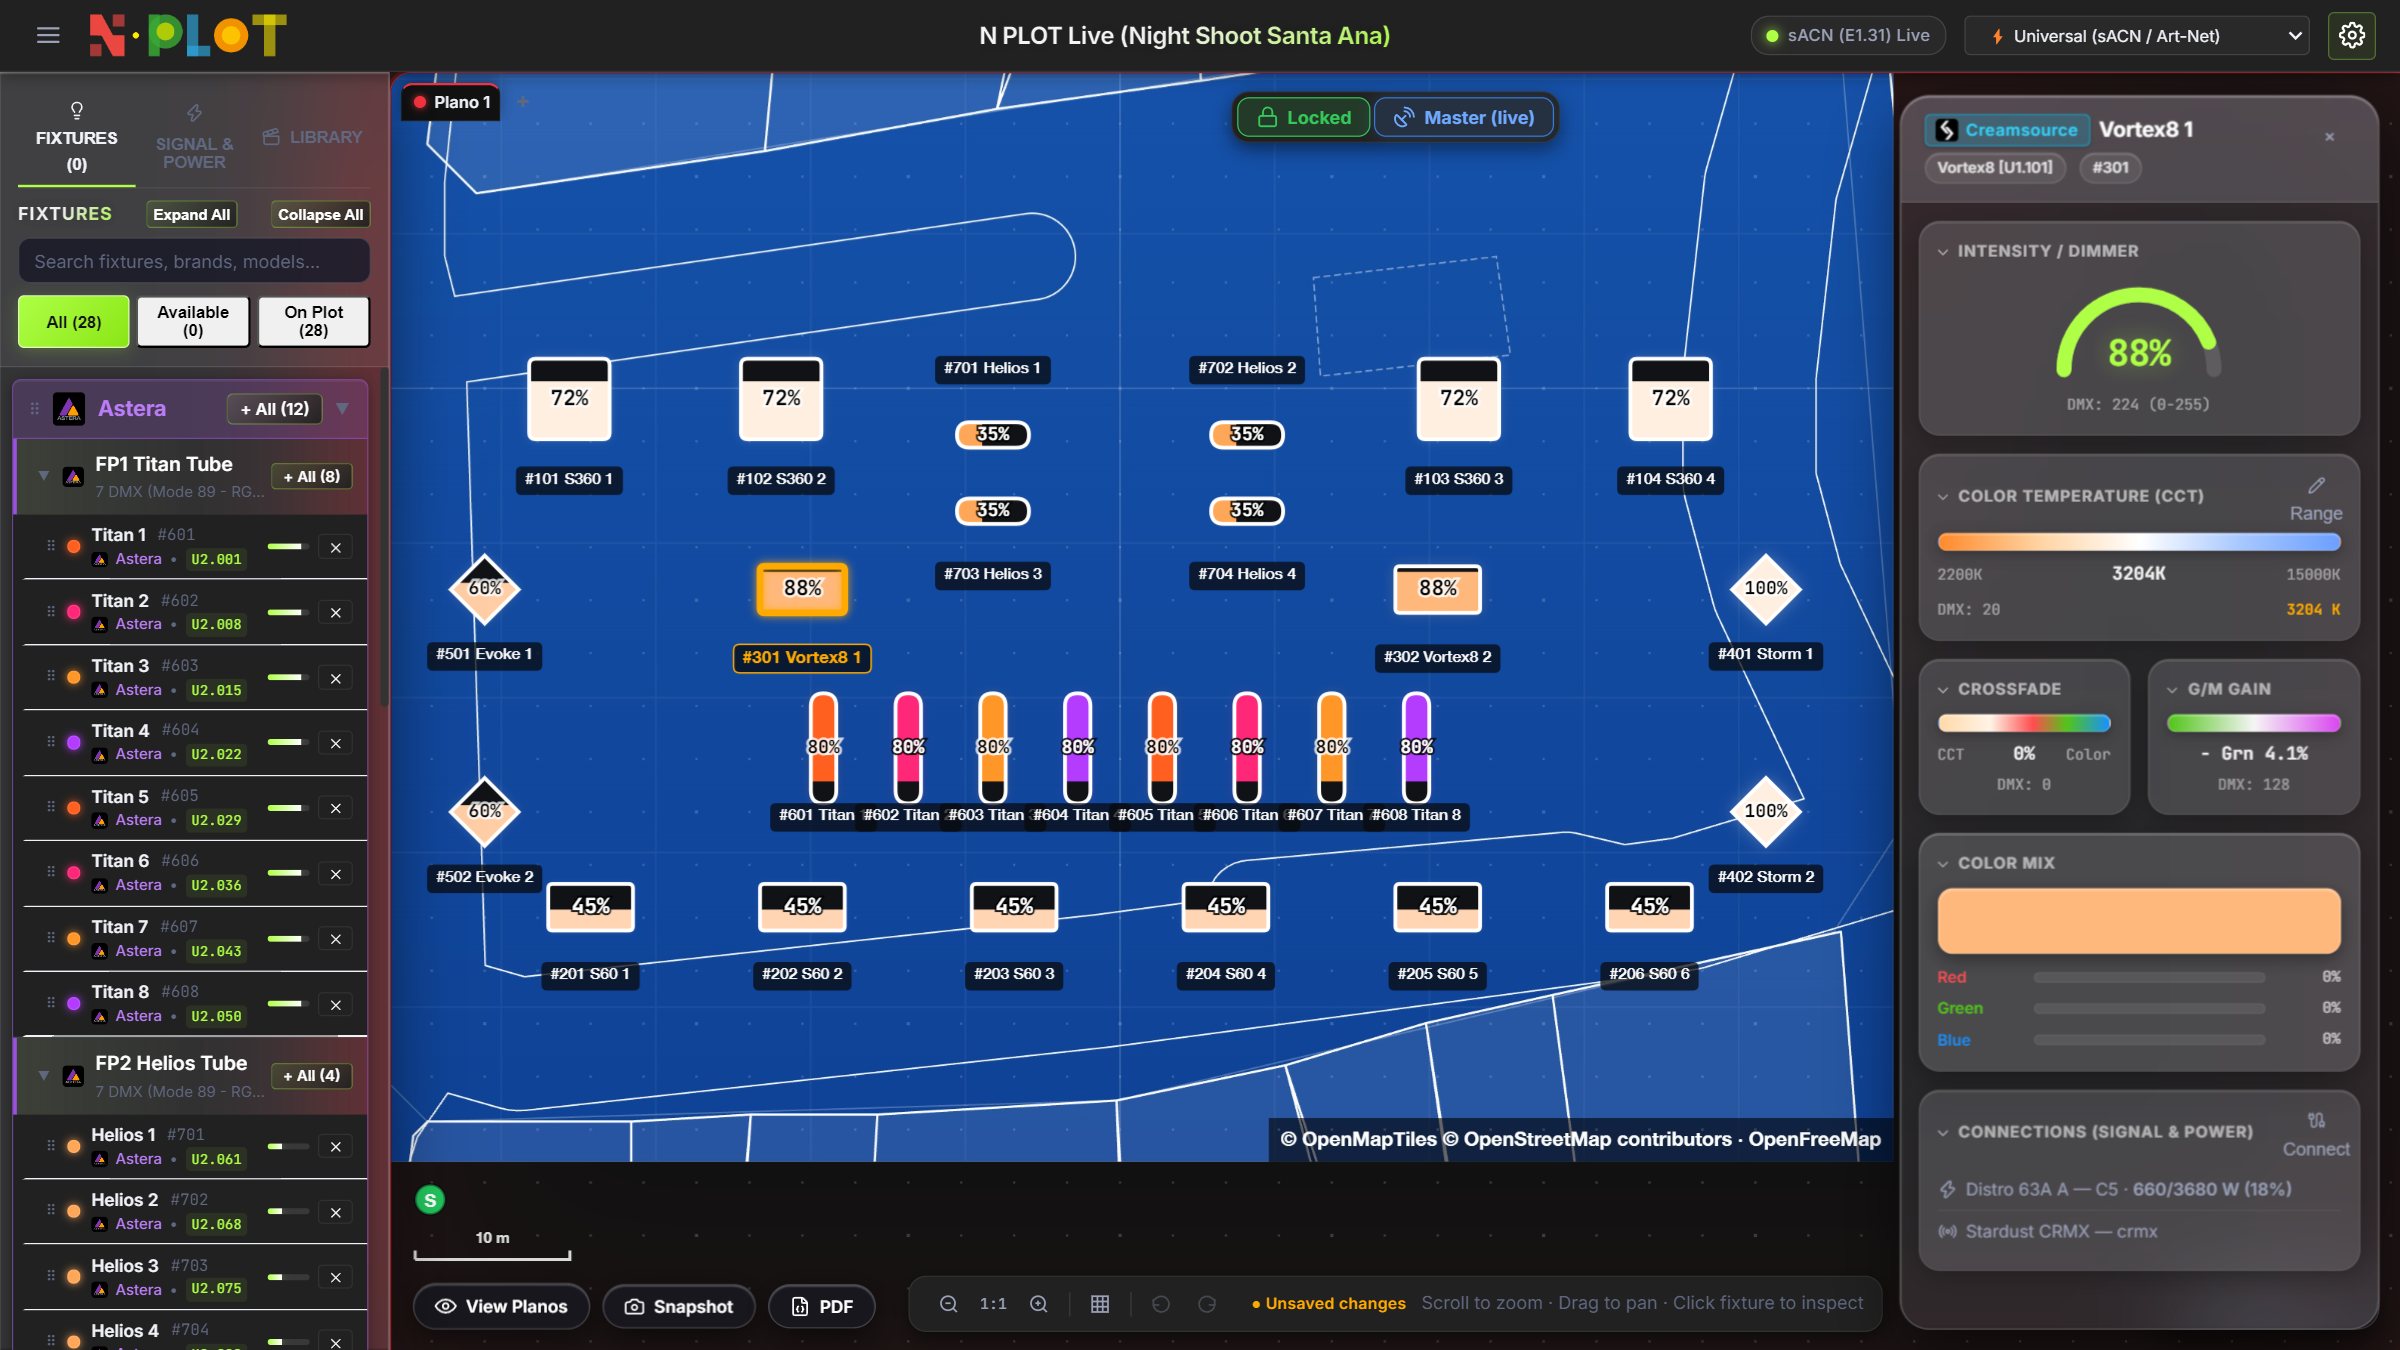The image size is (2400, 1350).
Task: Click the Connect icon in Connections
Action: click(2316, 1120)
